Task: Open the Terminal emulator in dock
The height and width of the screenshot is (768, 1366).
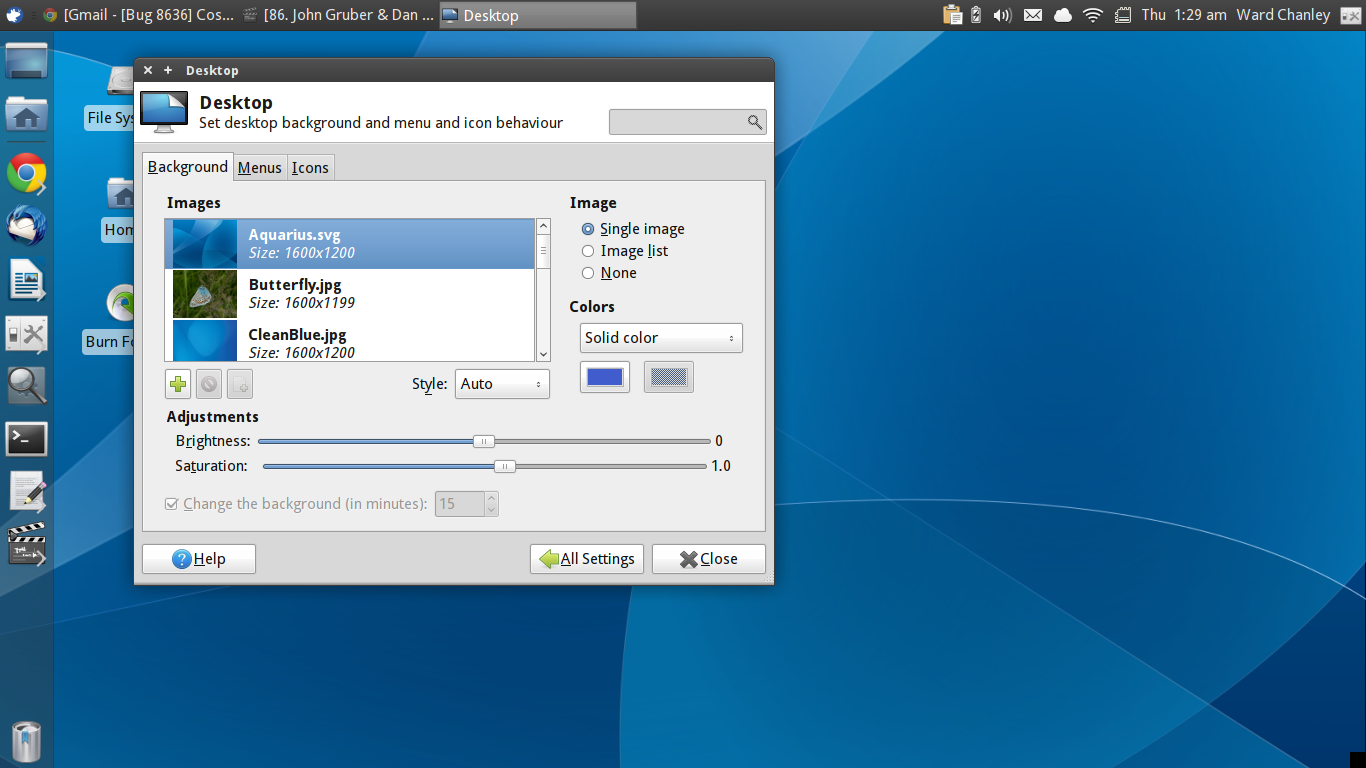Action: click(x=26, y=438)
